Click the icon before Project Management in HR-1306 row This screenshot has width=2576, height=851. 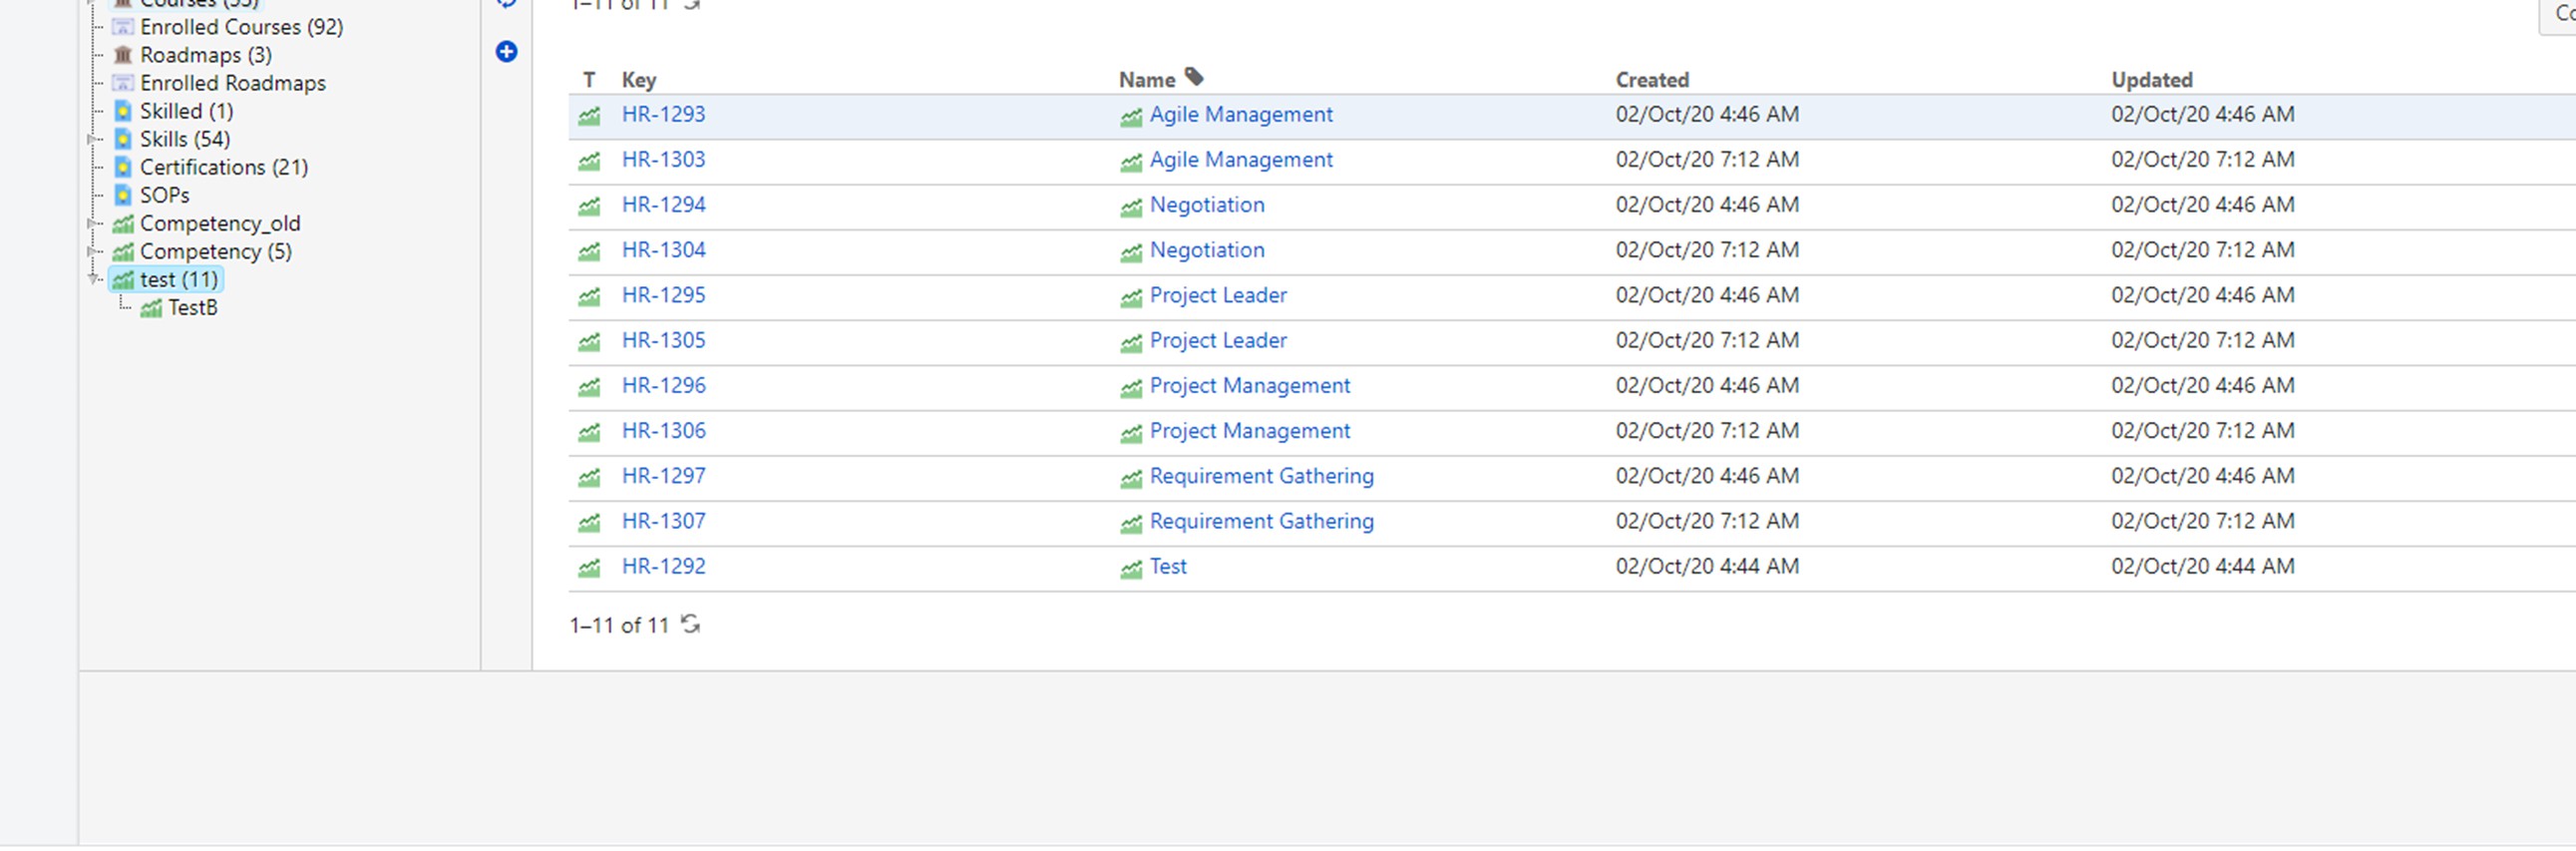click(x=1131, y=433)
